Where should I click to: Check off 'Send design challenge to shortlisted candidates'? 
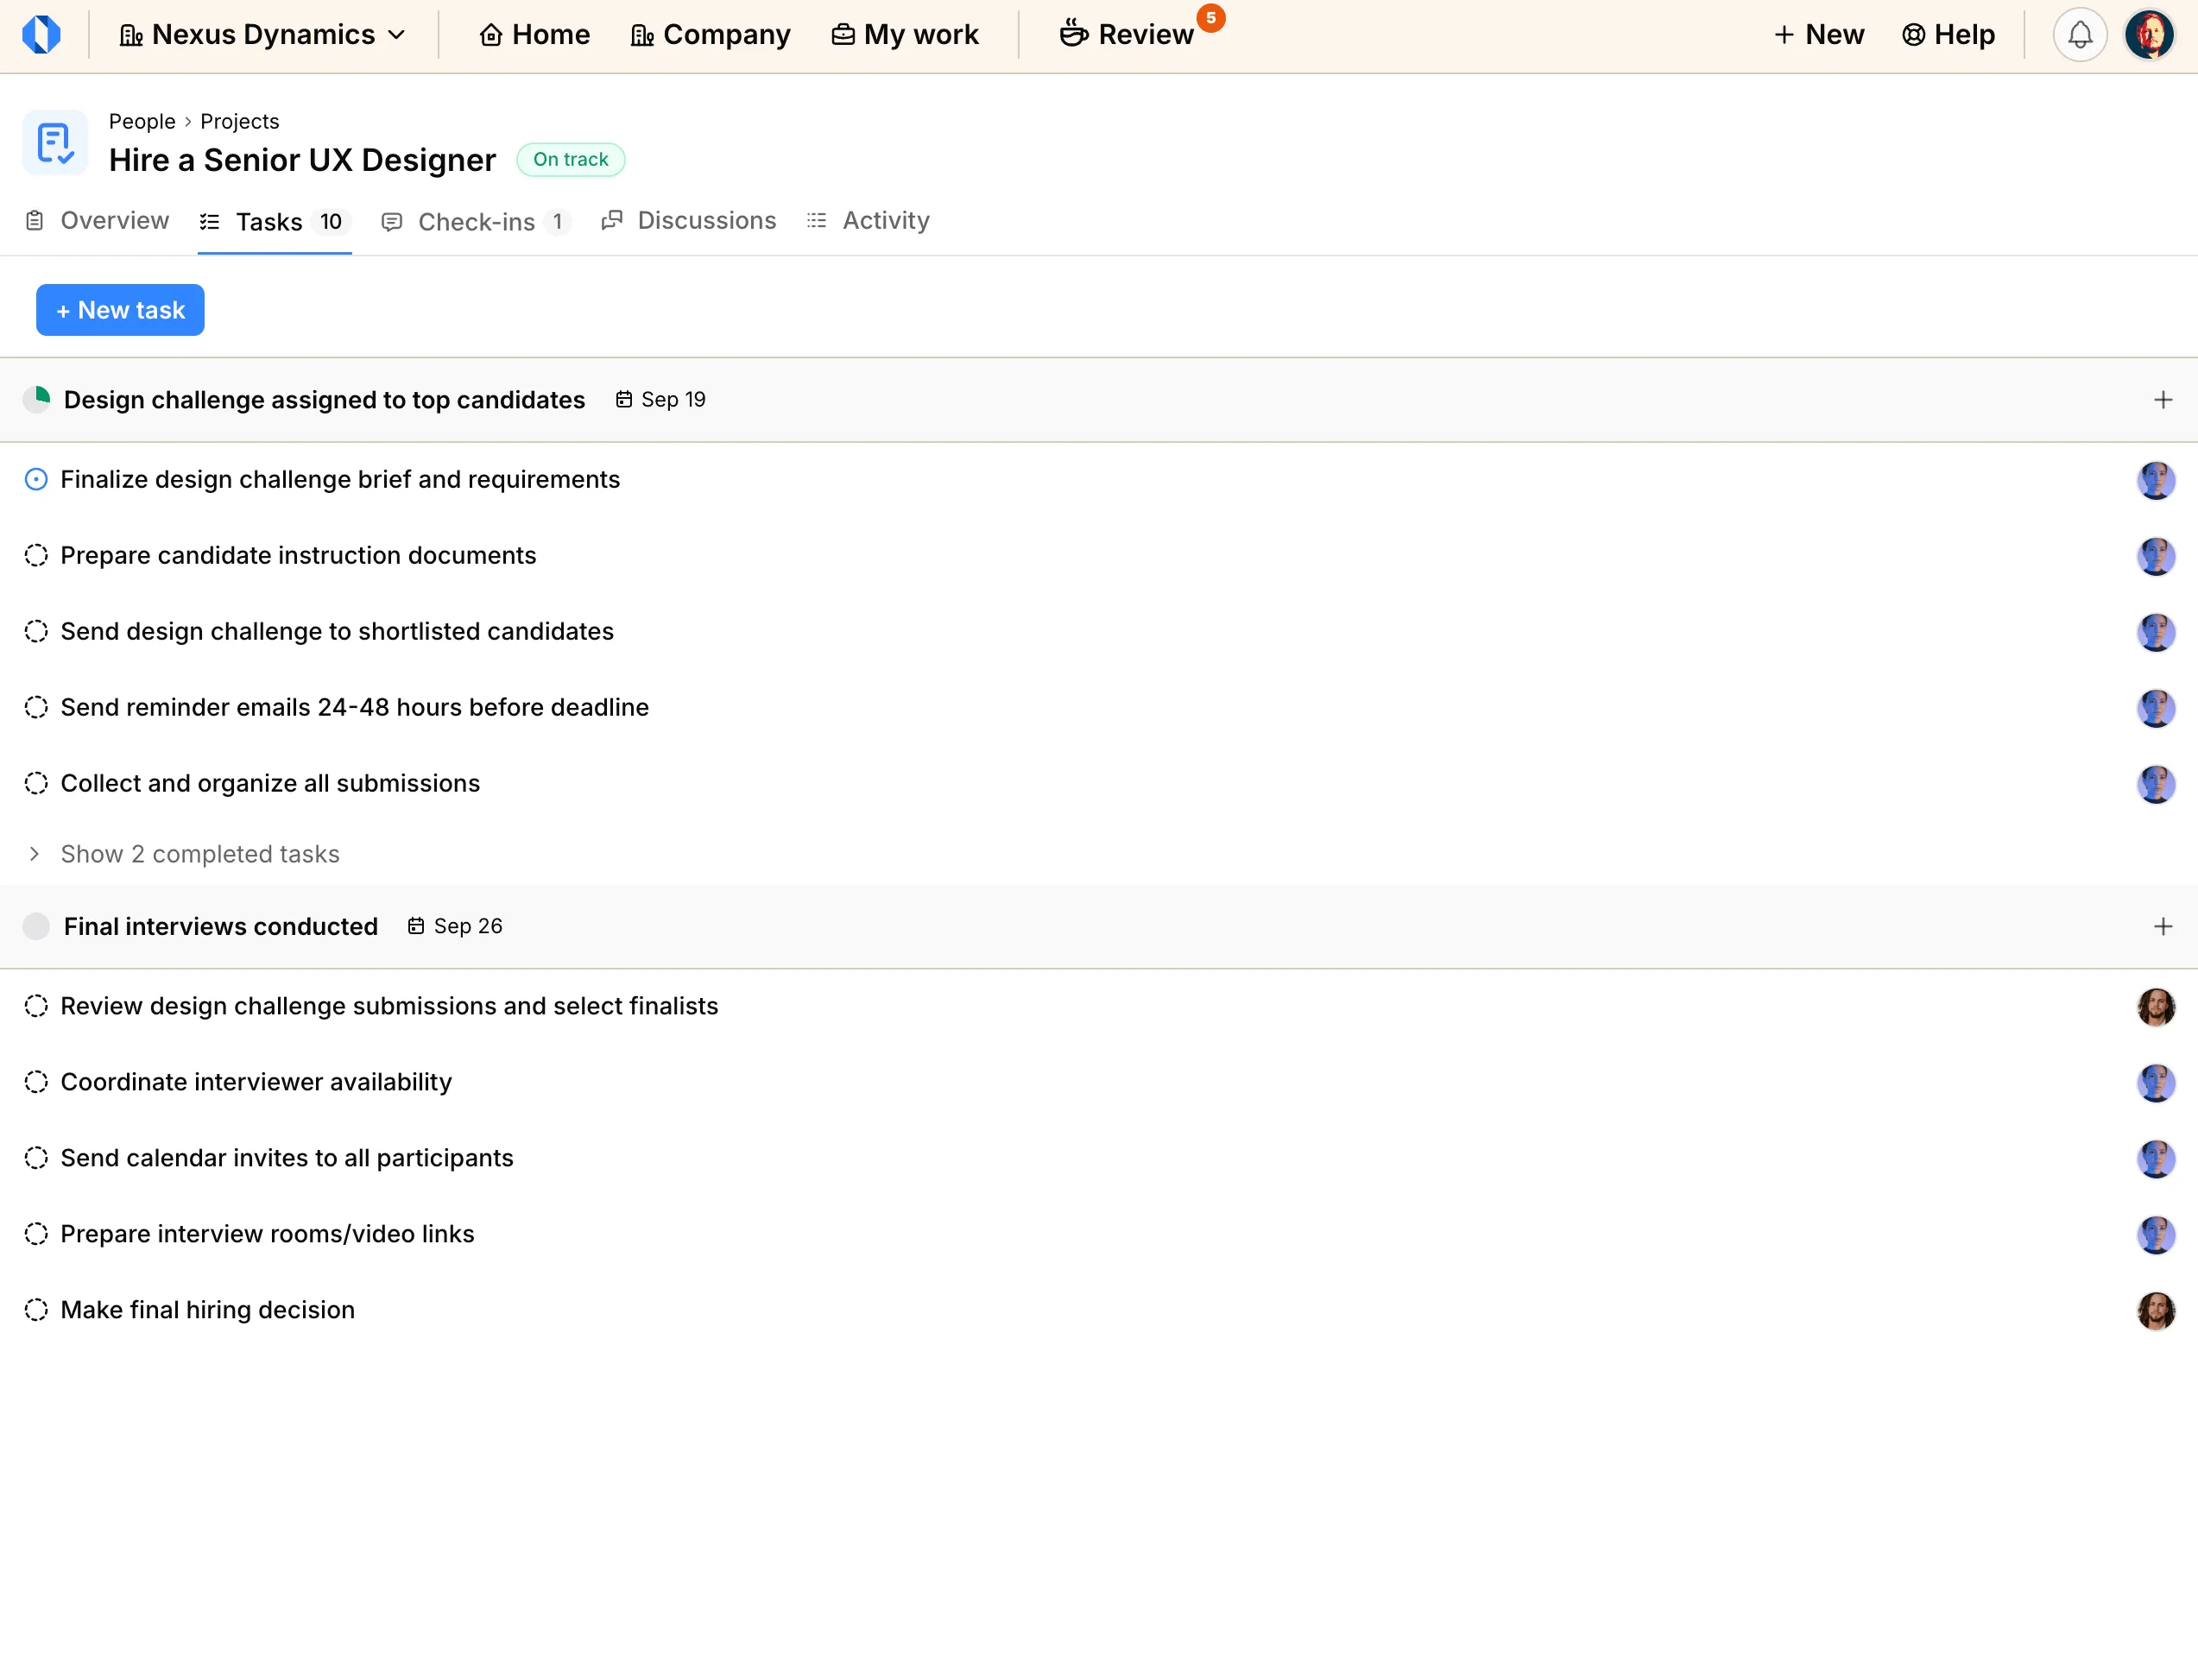click(37, 631)
